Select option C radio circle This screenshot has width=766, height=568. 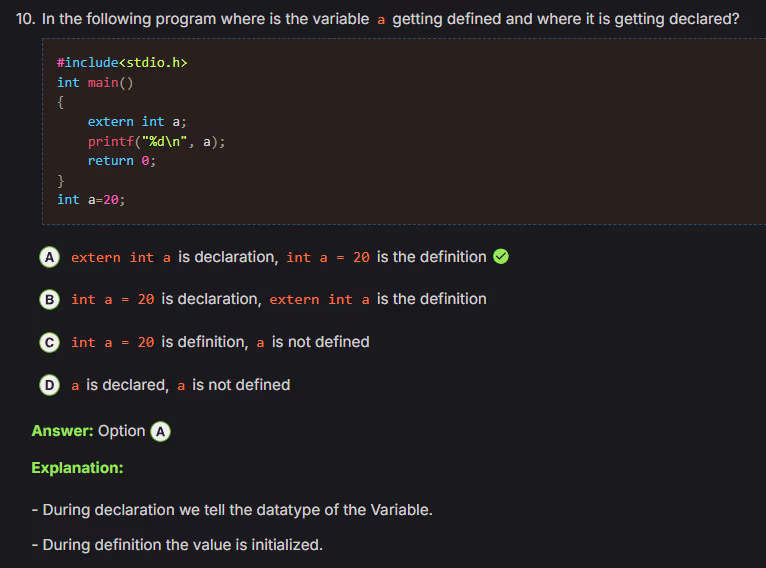48,342
